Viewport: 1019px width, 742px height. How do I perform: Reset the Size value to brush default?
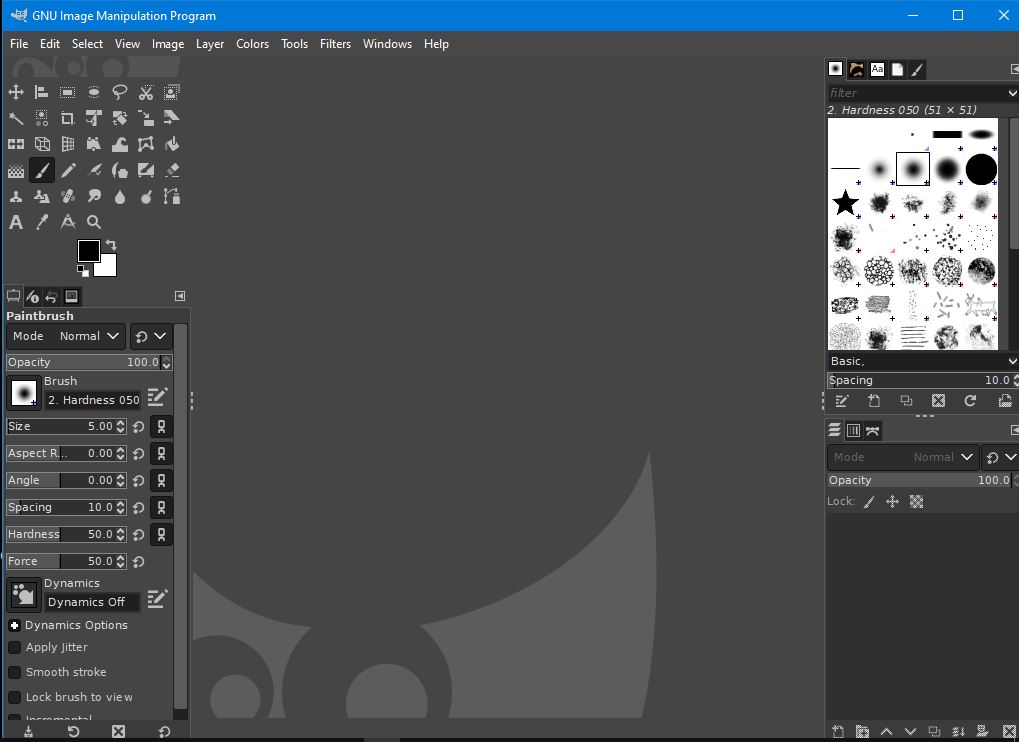138,427
